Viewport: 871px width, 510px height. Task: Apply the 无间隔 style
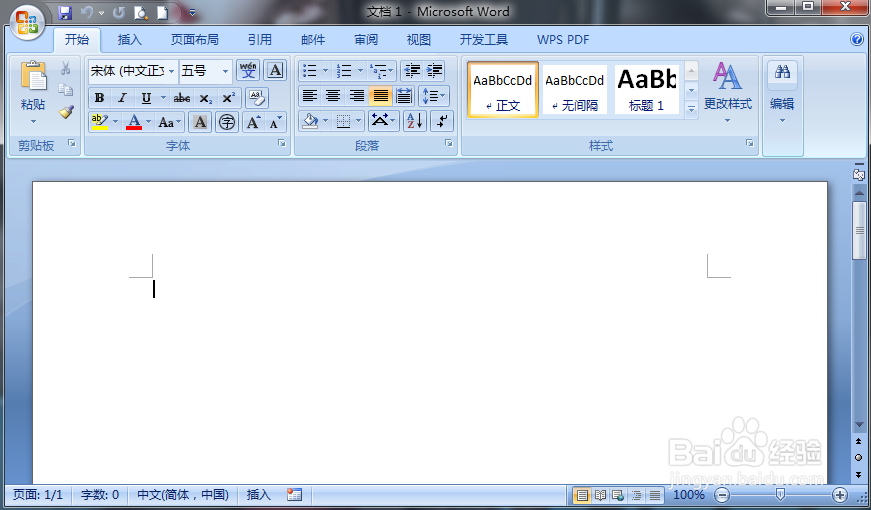[574, 89]
